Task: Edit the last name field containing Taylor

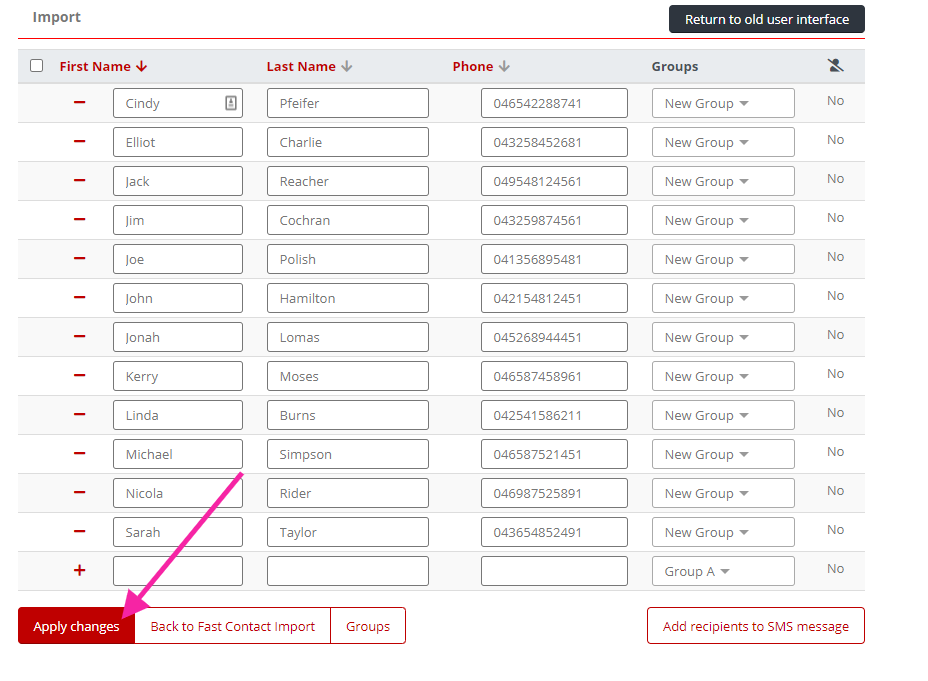Action: (x=347, y=532)
